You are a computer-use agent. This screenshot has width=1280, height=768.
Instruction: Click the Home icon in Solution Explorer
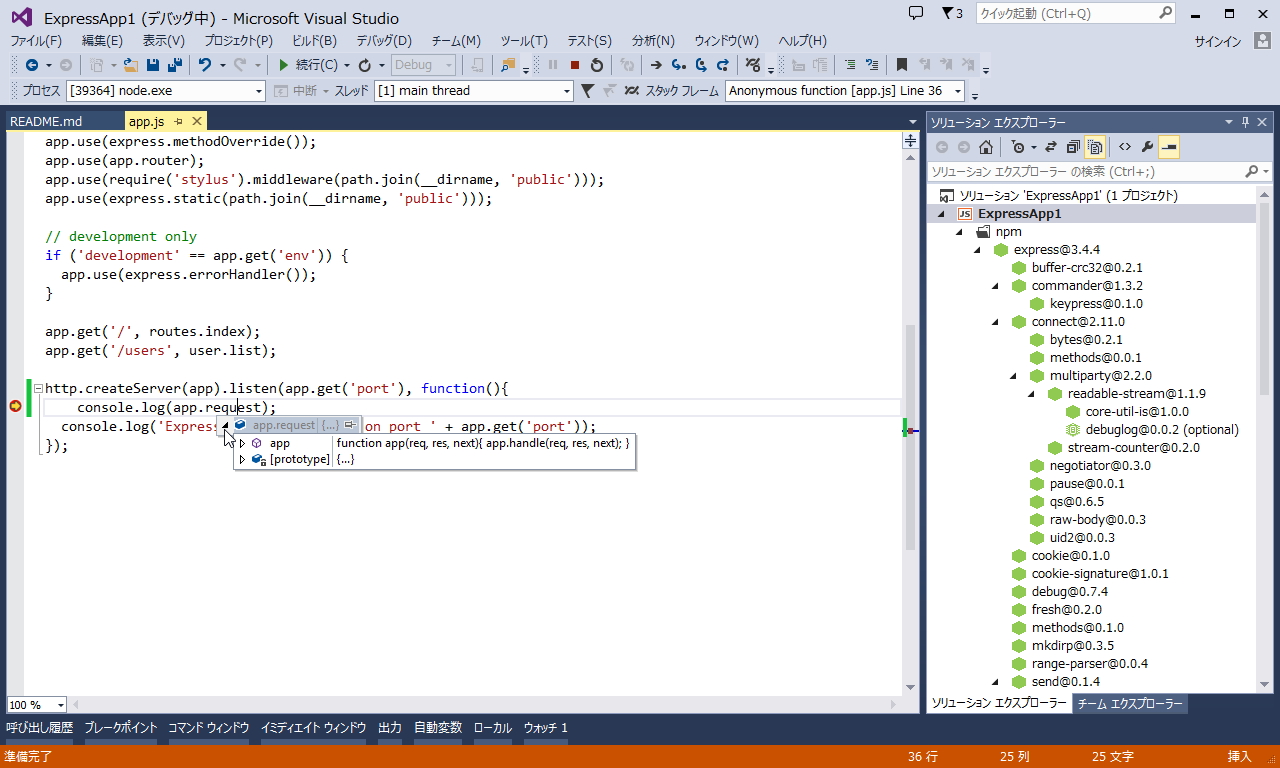(986, 147)
